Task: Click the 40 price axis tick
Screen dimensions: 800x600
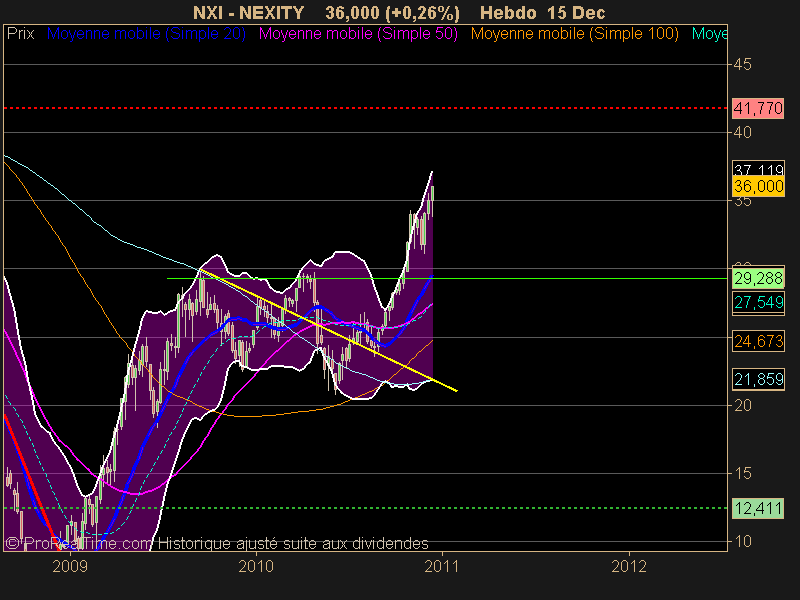Action: coord(742,133)
